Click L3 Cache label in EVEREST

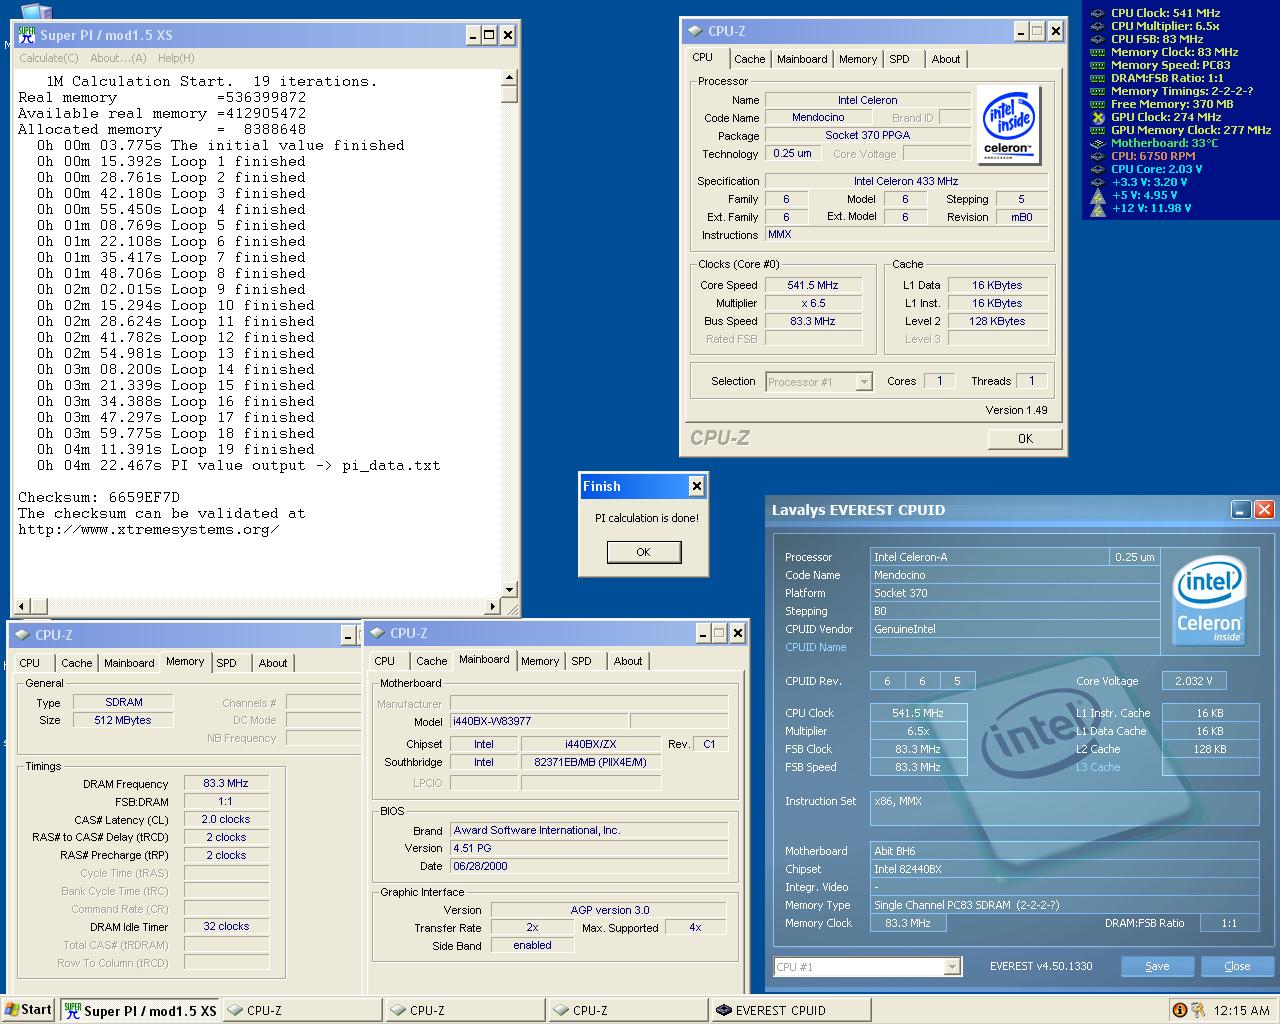coord(1098,767)
